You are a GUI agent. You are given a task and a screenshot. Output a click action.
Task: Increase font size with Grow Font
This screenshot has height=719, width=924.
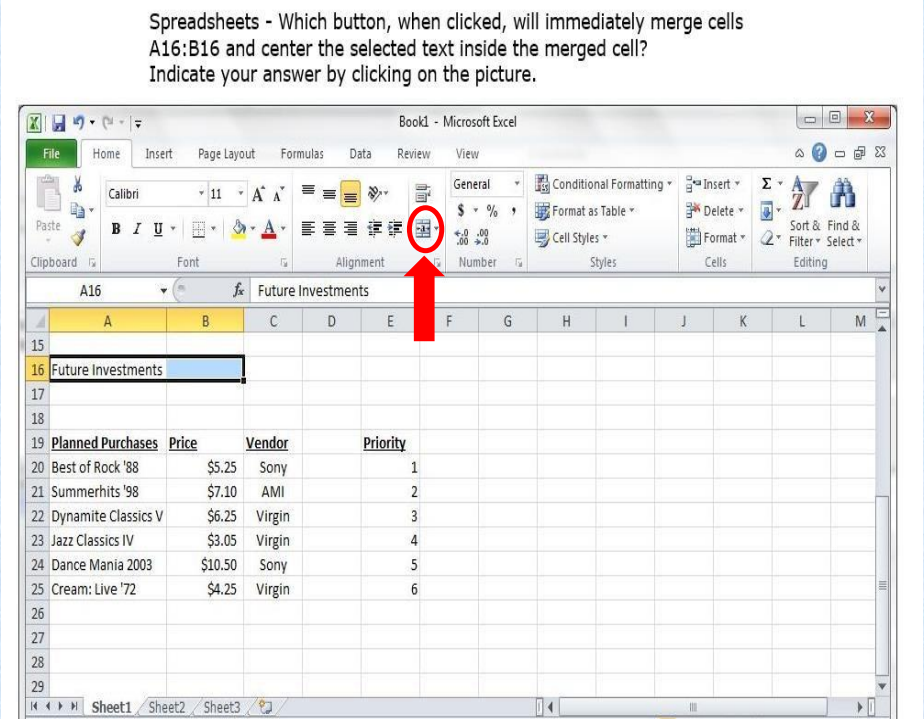click(x=258, y=194)
